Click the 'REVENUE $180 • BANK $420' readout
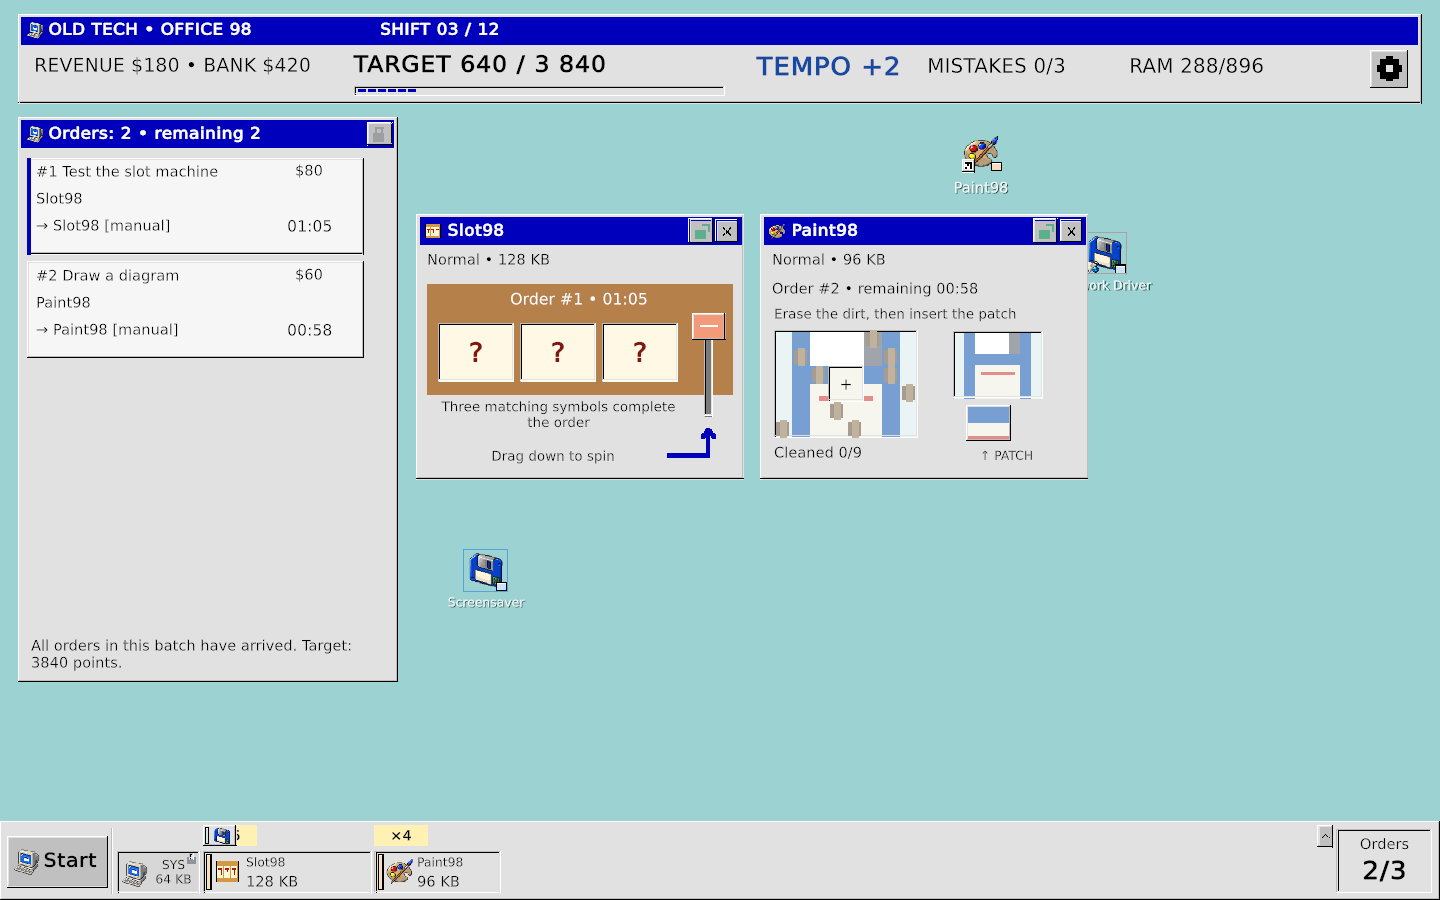1440x900 pixels. click(172, 66)
